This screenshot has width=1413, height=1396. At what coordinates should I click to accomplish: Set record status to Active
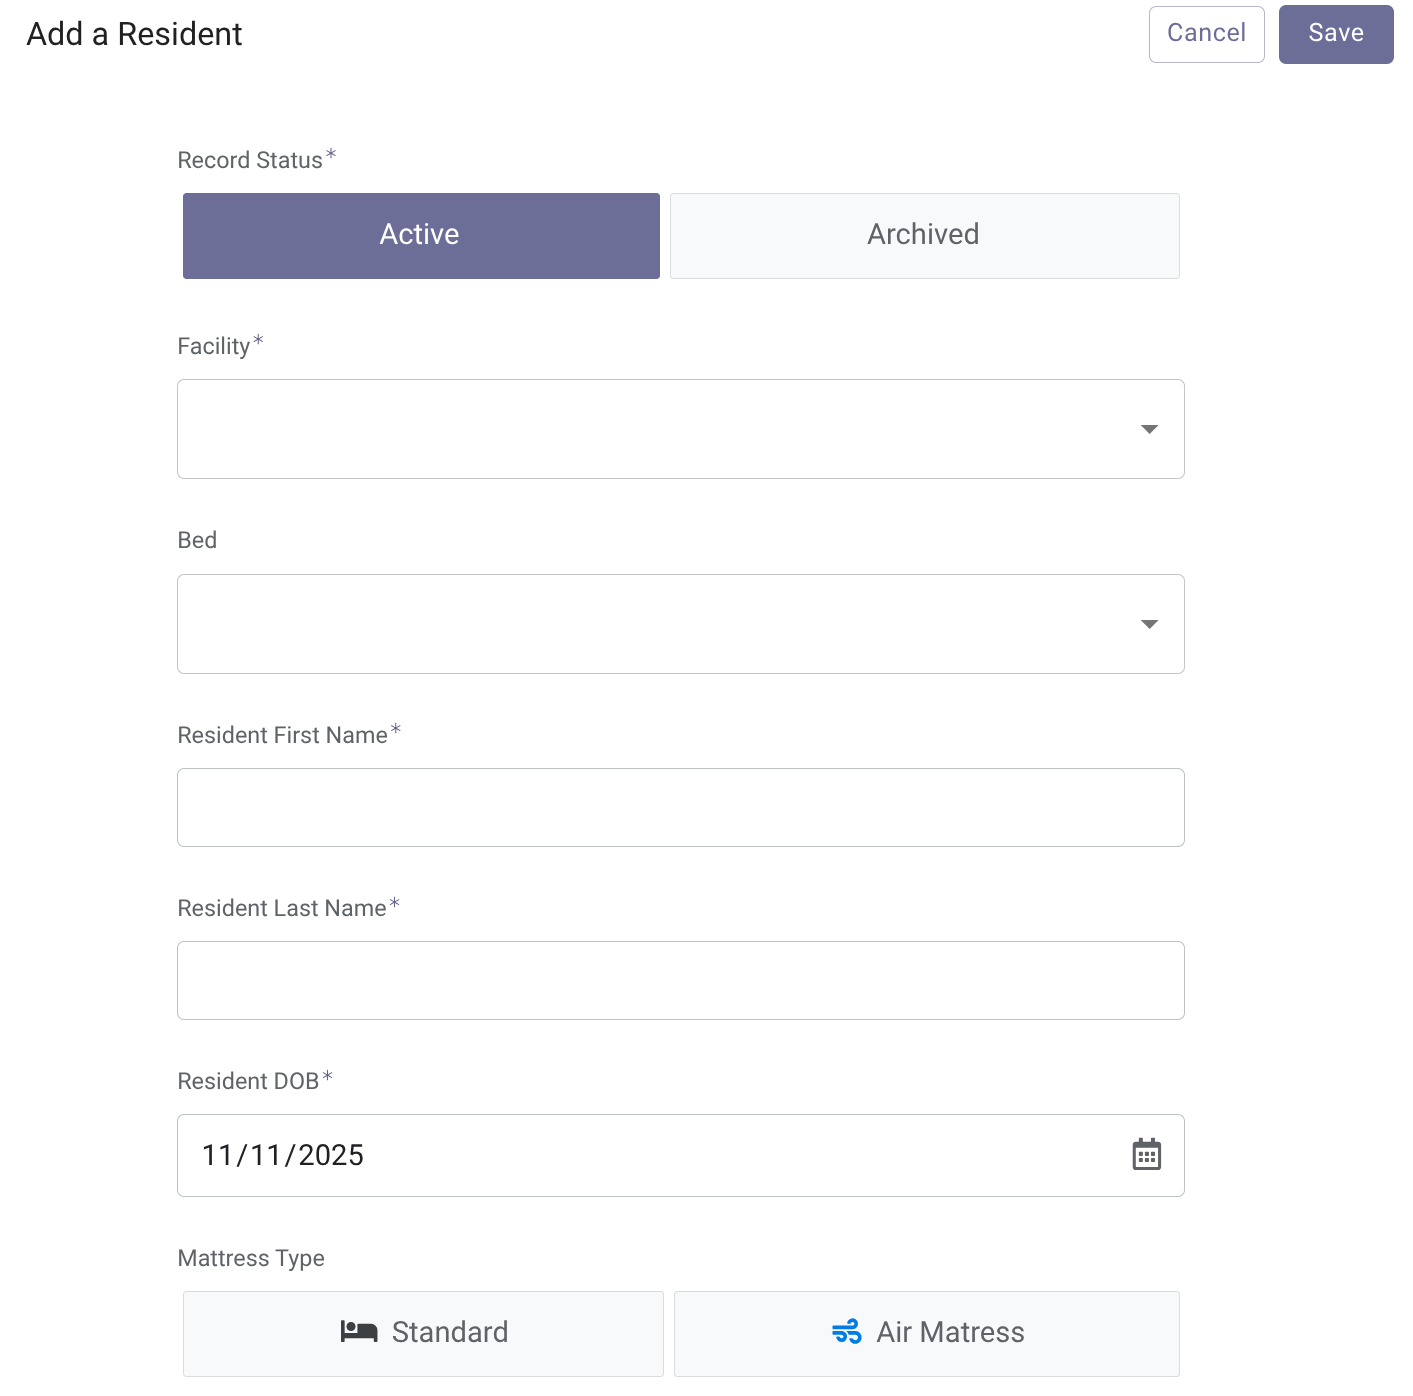(421, 235)
